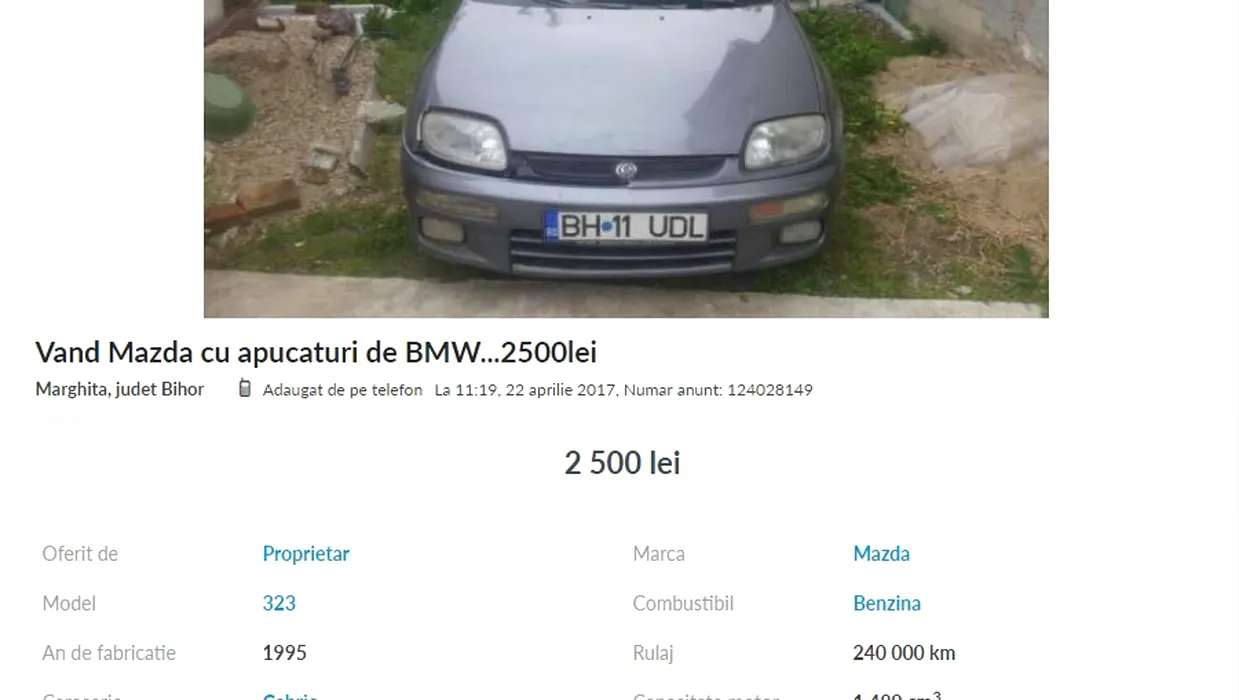Follow the Mazda brand link
Image resolution: width=1239 pixels, height=700 pixels.
[881, 553]
